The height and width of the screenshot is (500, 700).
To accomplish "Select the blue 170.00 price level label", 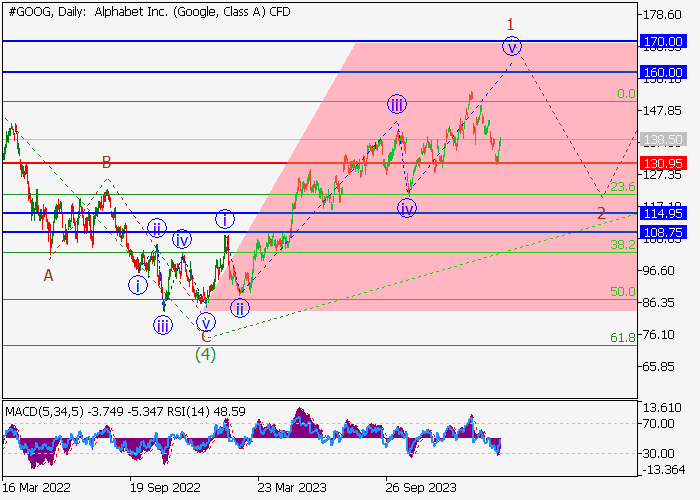I will [x=663, y=42].
